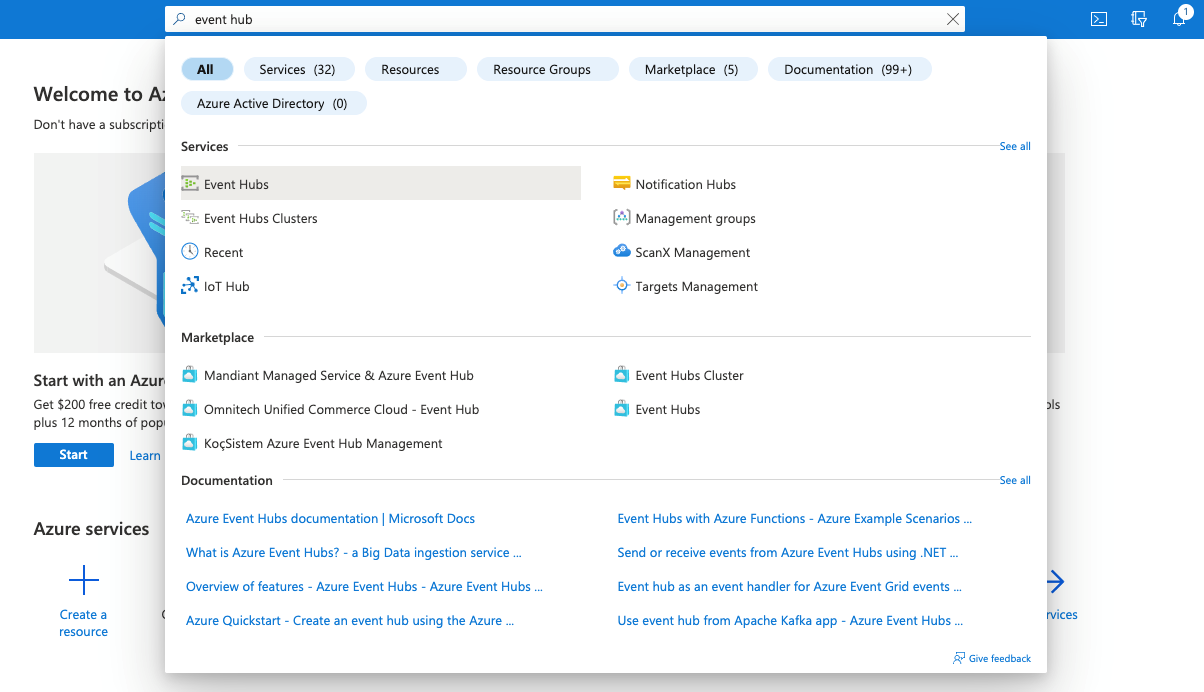Open Use event hub from Apache Kafka link

(791, 620)
